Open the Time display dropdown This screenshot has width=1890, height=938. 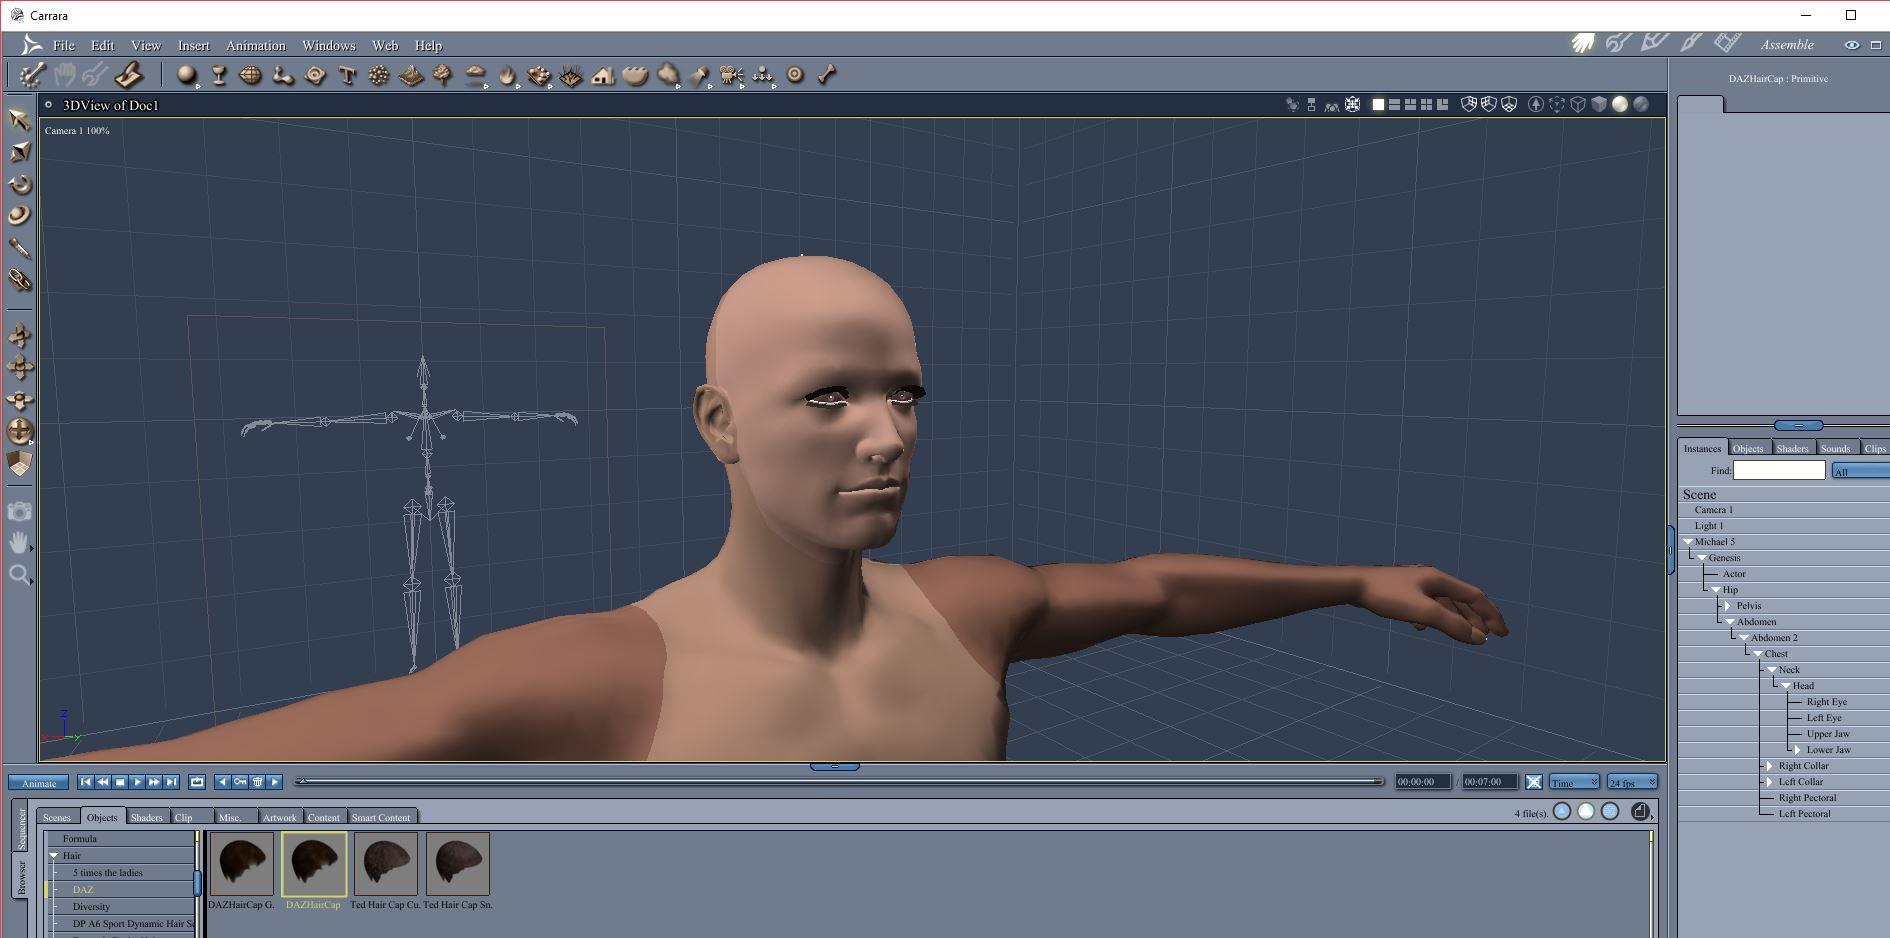tap(1575, 782)
